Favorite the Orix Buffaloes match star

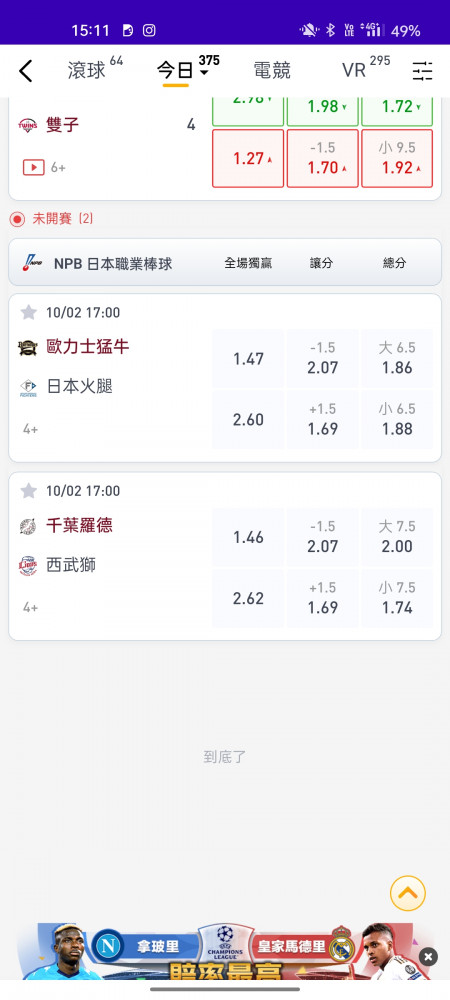click(x=29, y=312)
